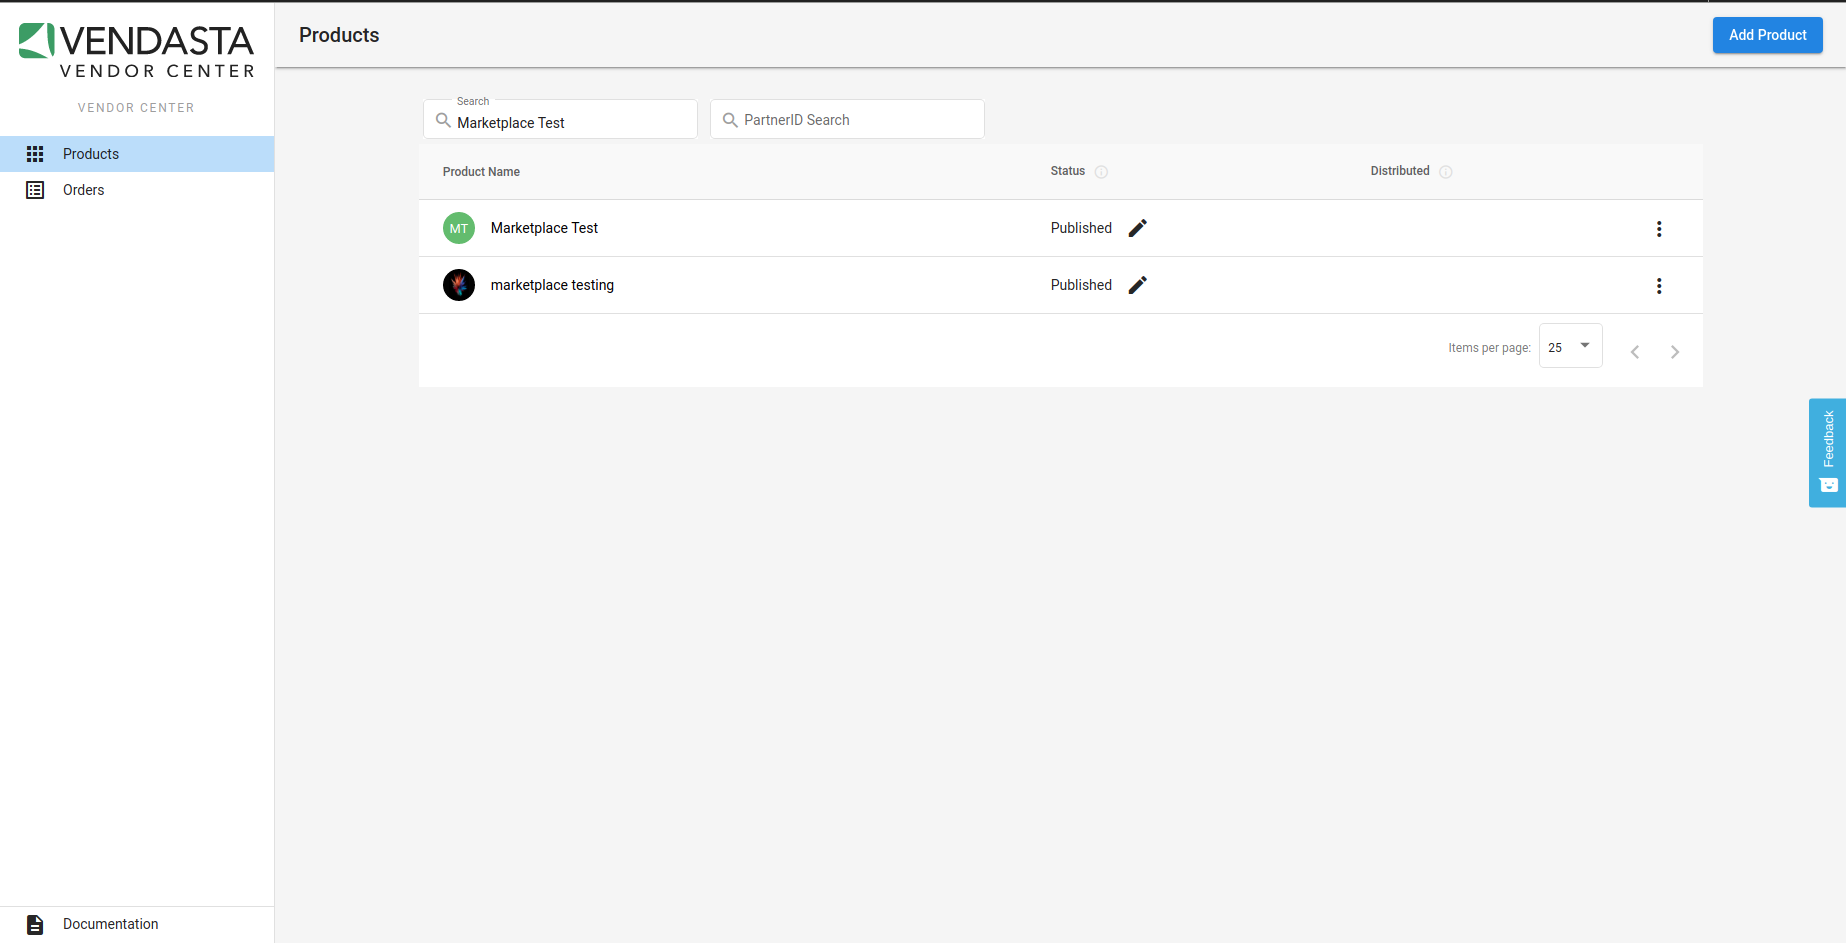The height and width of the screenshot is (943, 1846).
Task: Go to next page of products
Action: click(1675, 352)
